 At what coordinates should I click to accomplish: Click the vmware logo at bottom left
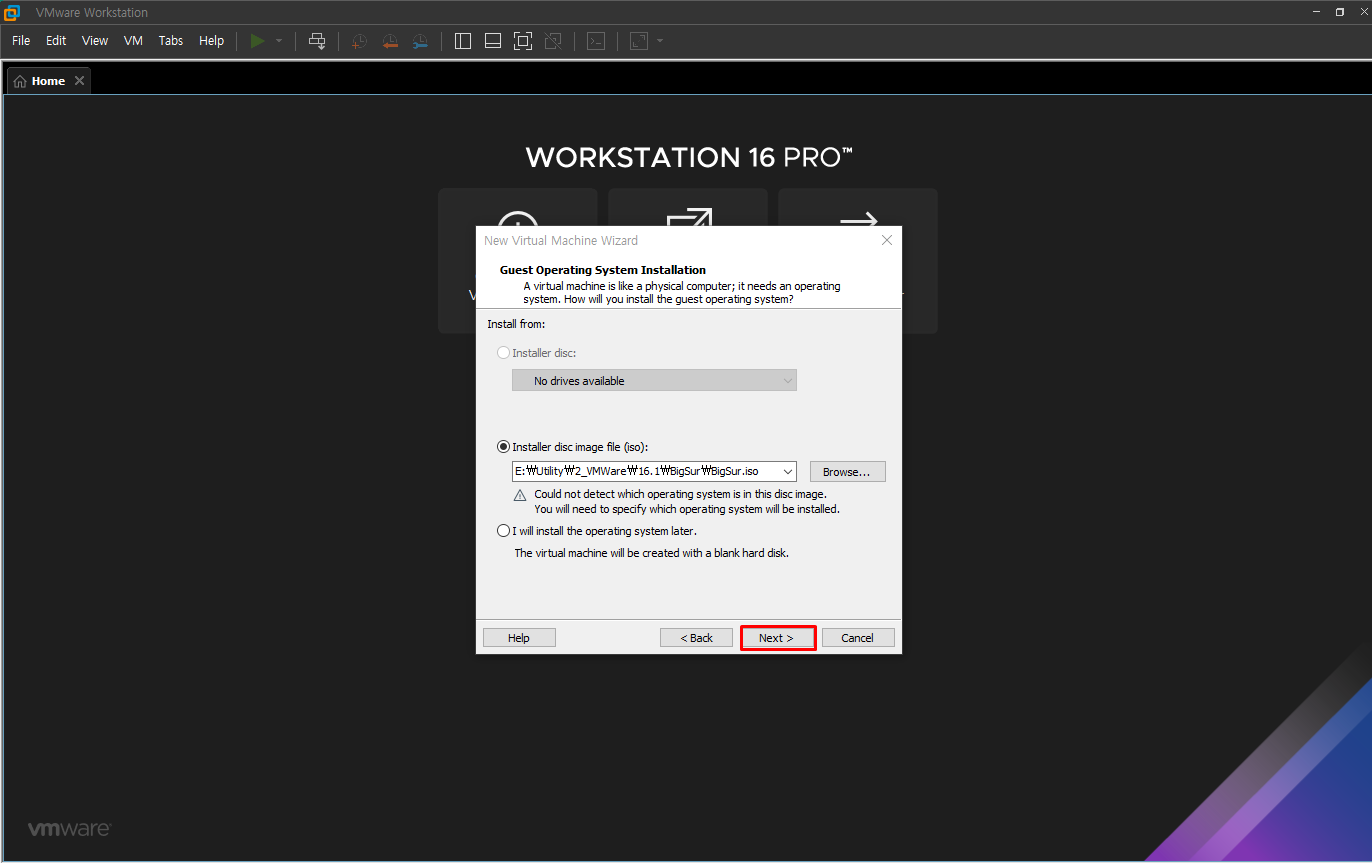[69, 829]
